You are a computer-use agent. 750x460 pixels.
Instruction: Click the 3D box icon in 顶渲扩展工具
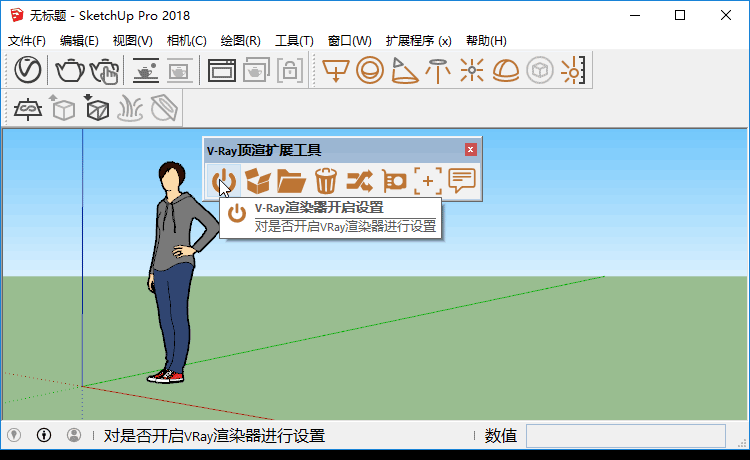pos(257,181)
